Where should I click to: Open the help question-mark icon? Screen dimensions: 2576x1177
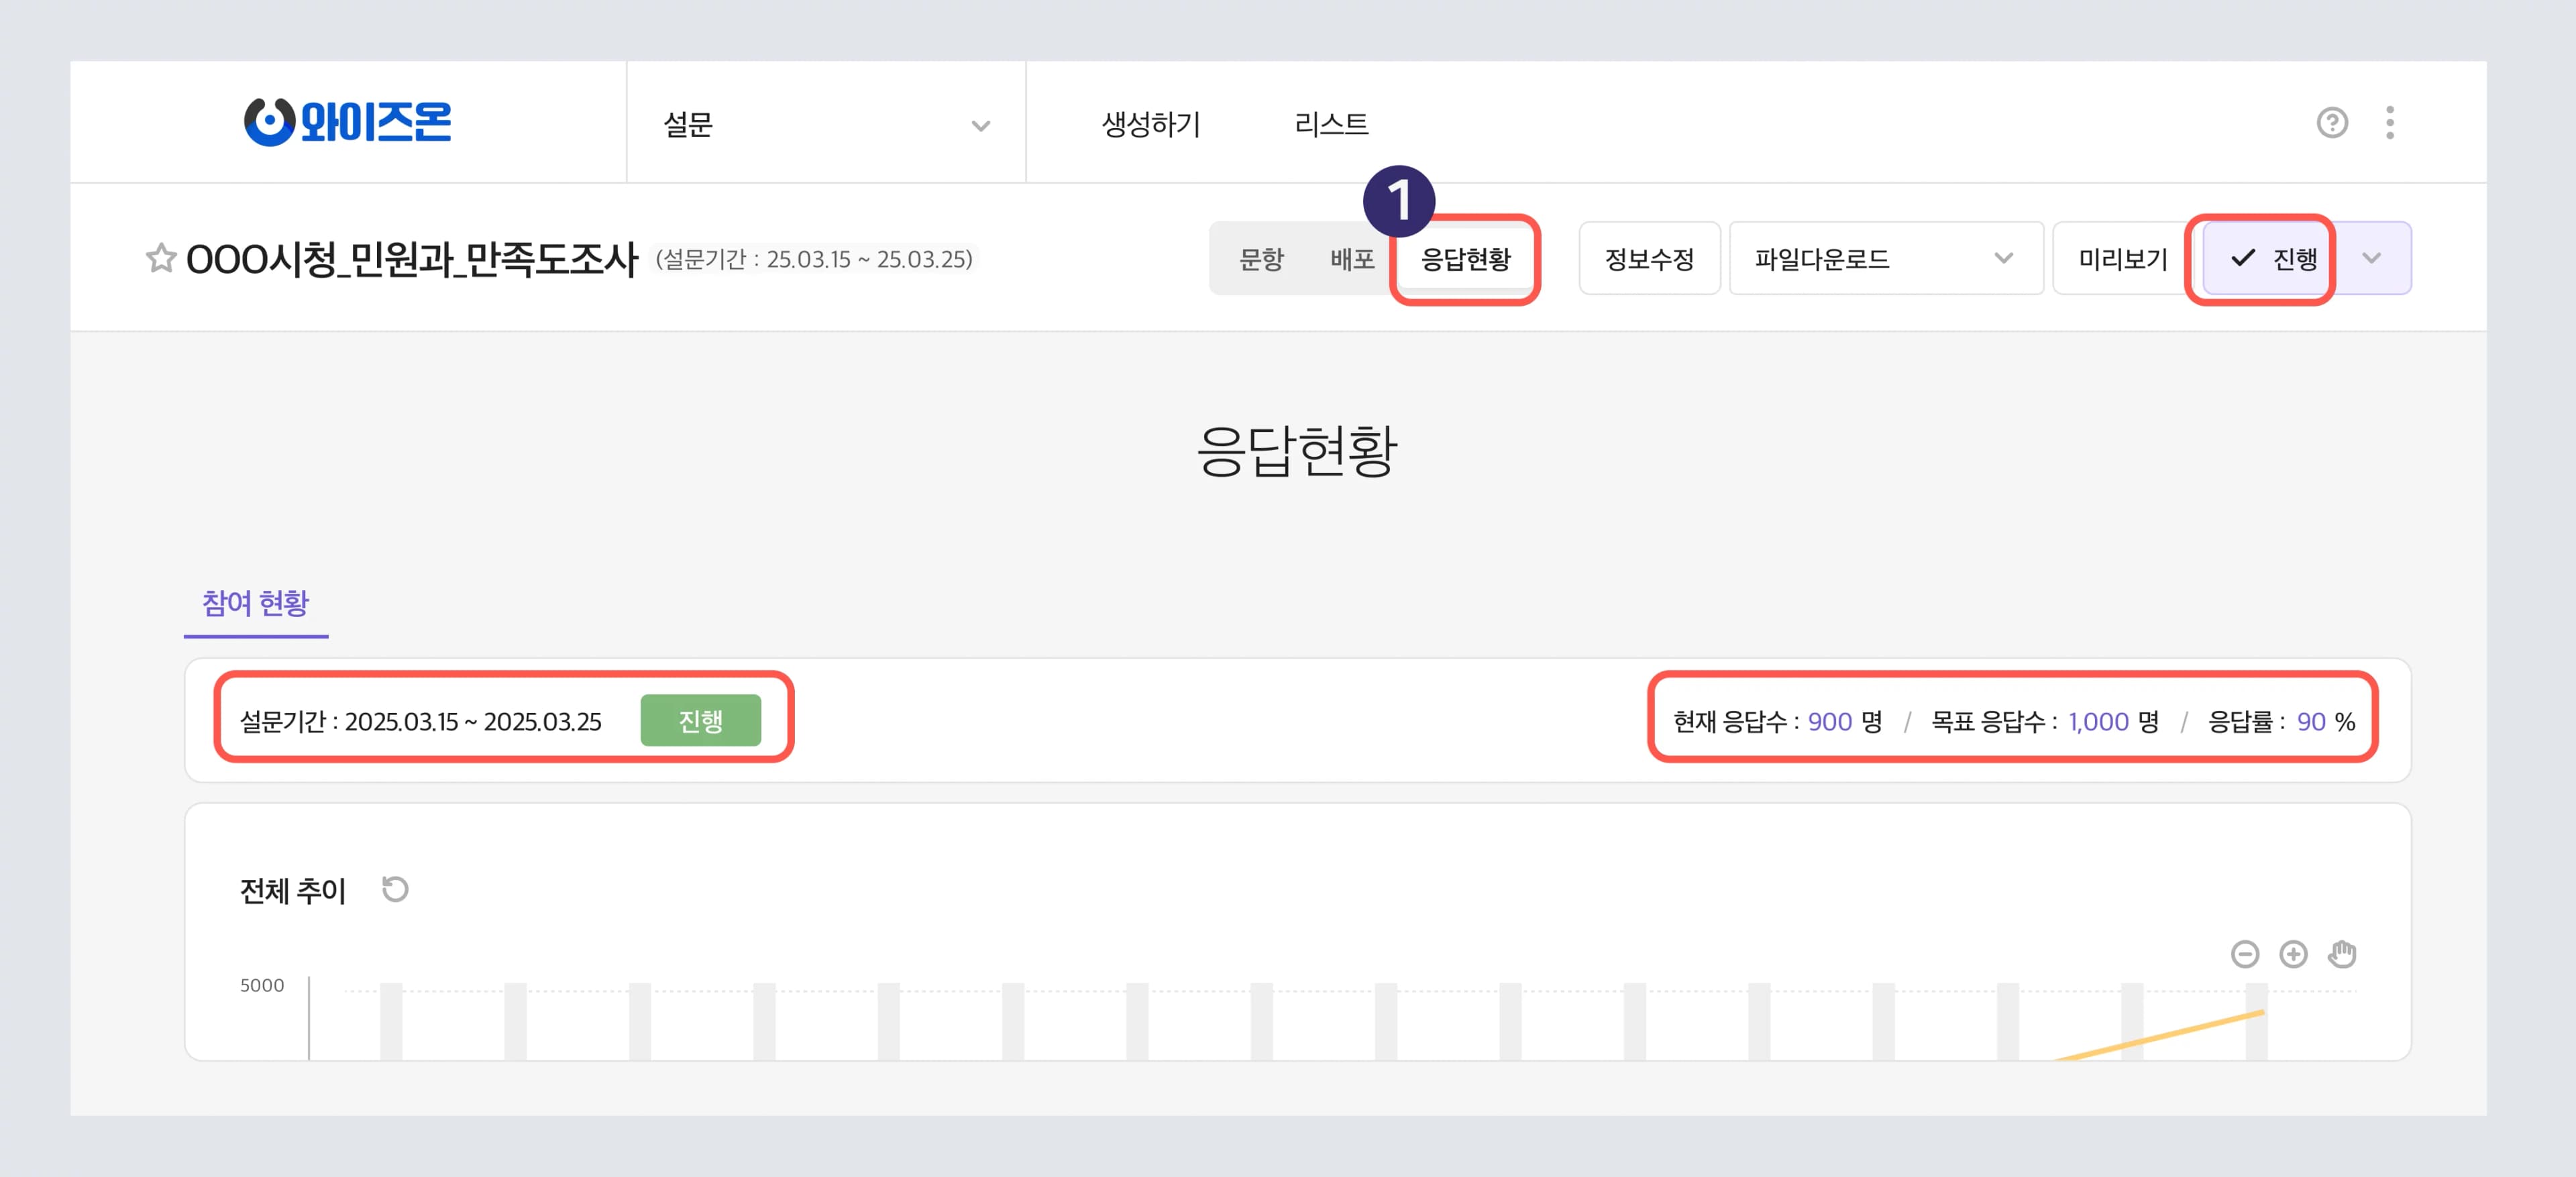[x=2332, y=122]
